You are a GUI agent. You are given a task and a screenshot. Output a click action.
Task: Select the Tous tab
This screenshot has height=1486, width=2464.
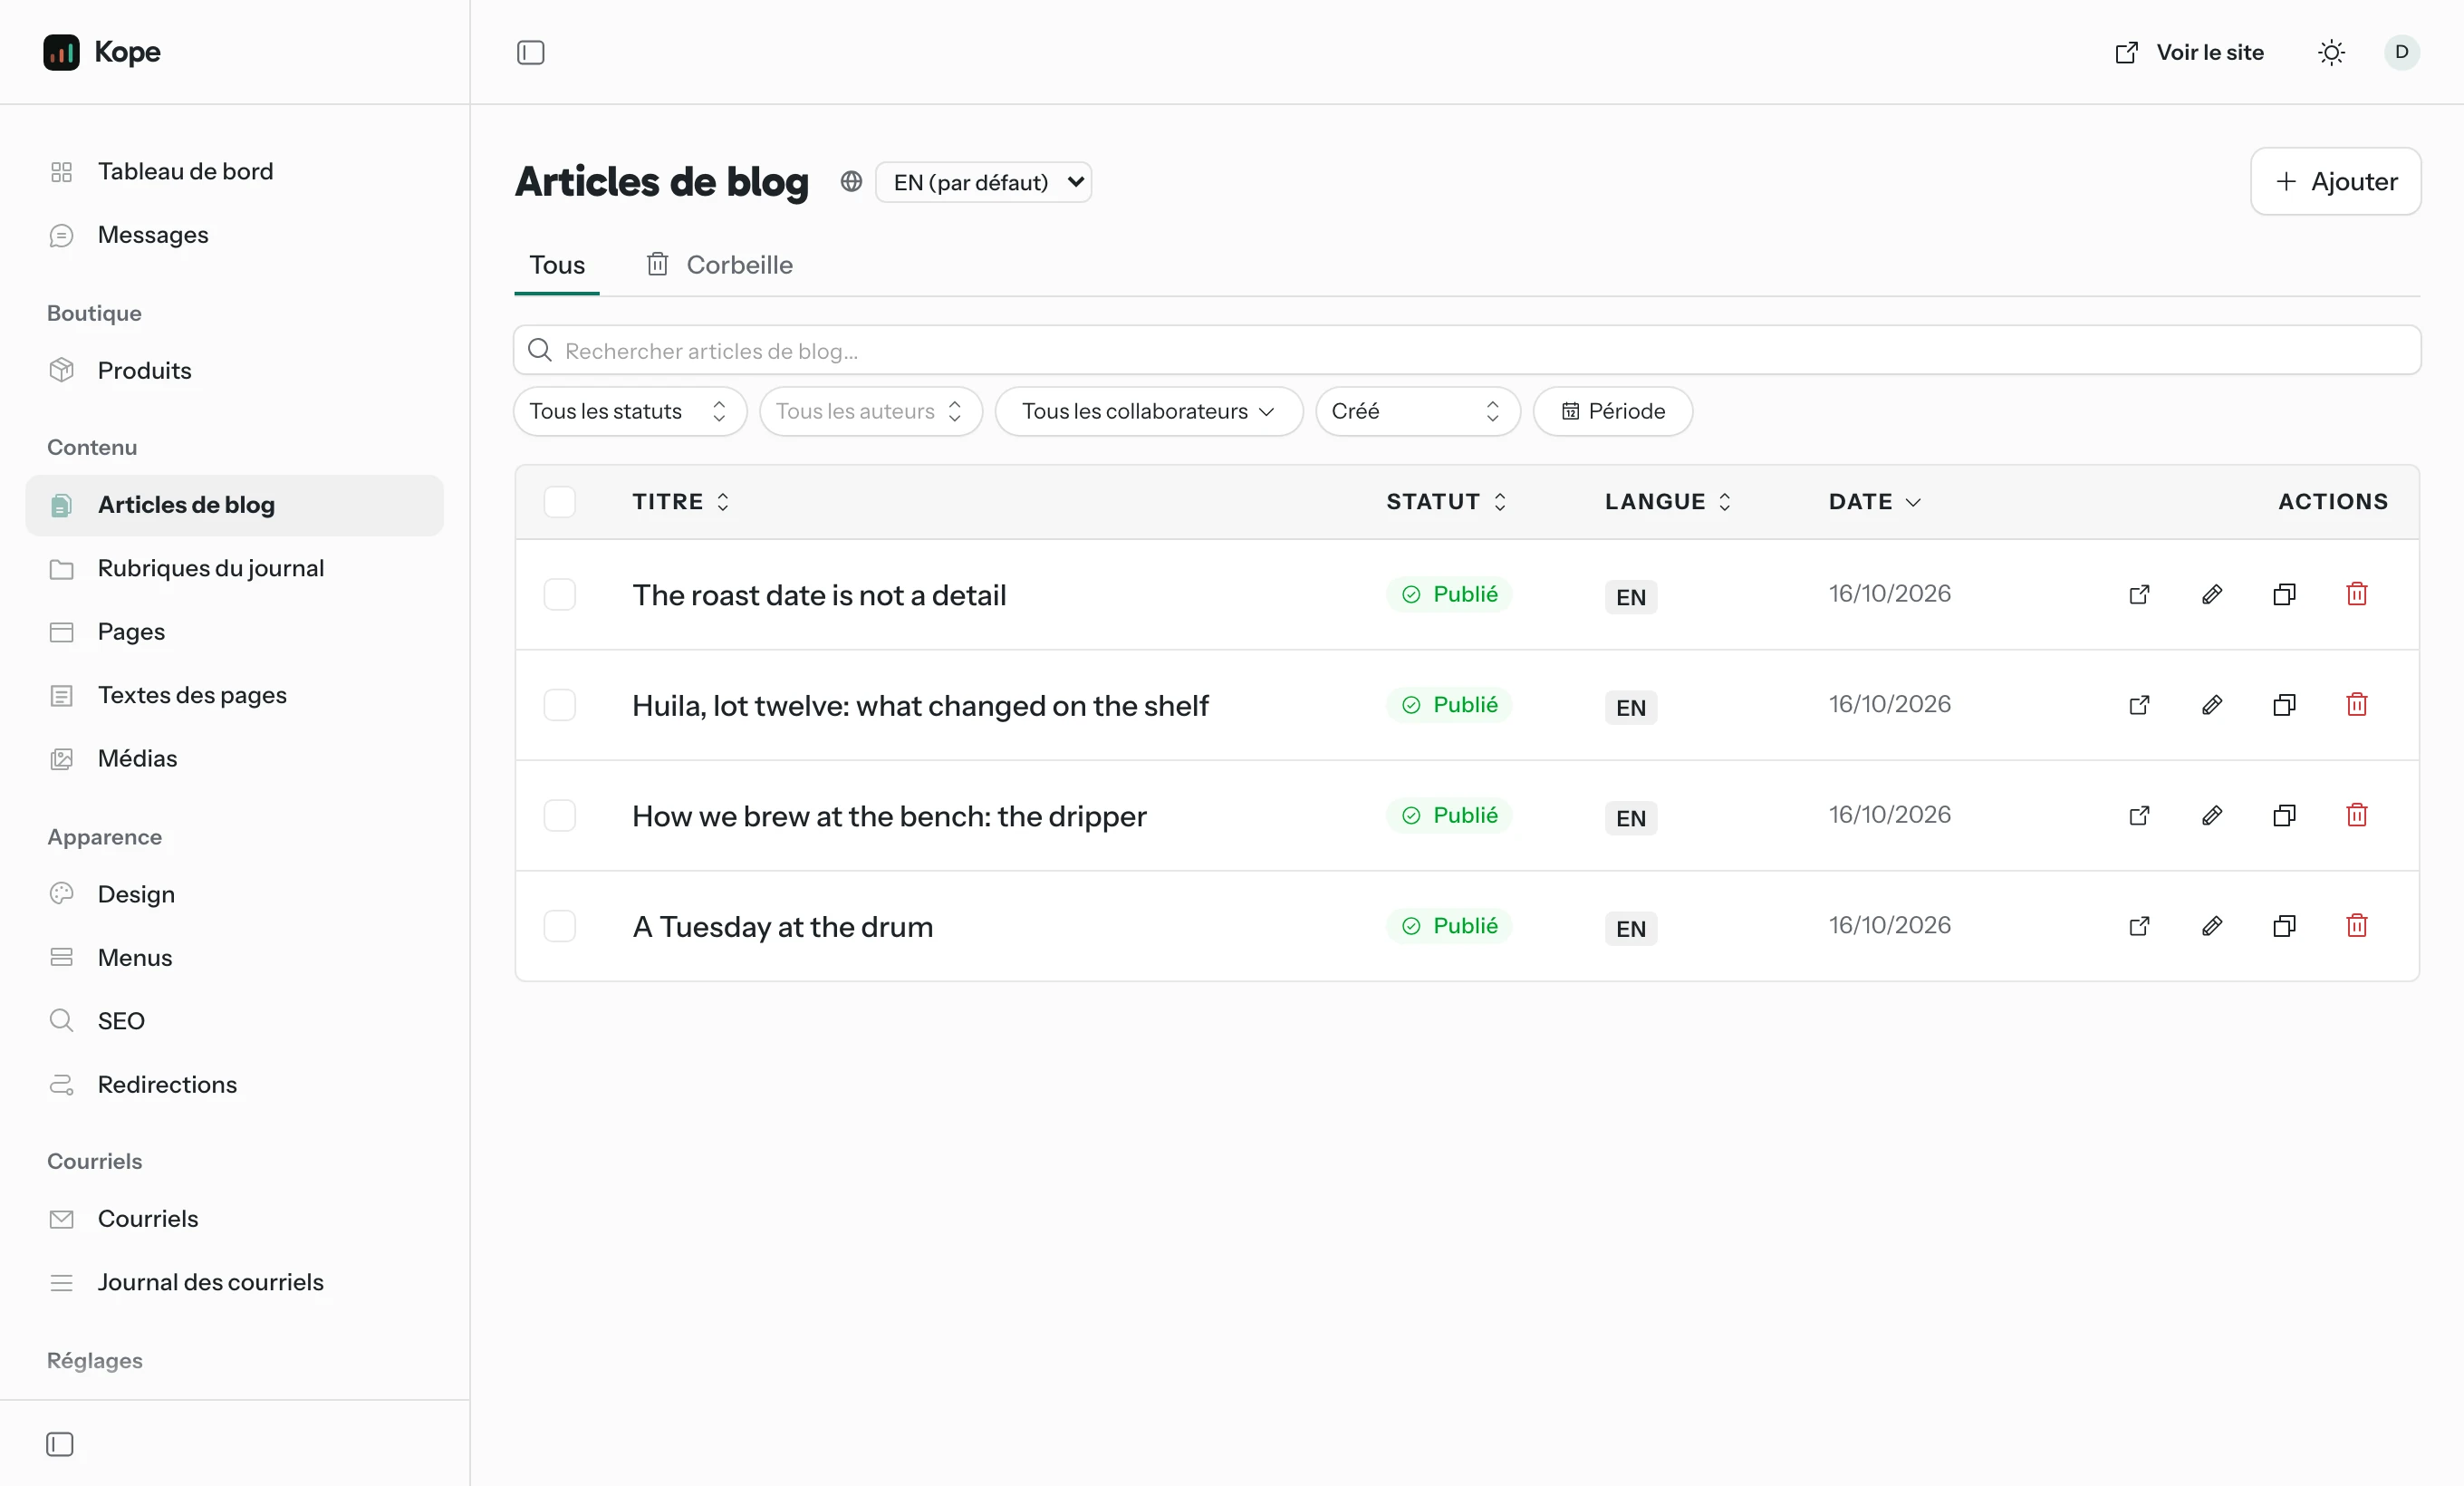[557, 265]
